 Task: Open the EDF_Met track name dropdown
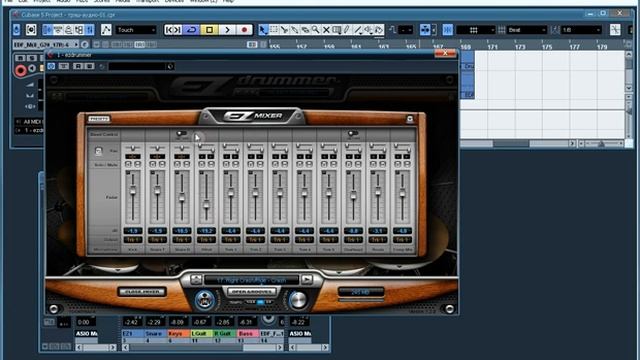point(46,44)
